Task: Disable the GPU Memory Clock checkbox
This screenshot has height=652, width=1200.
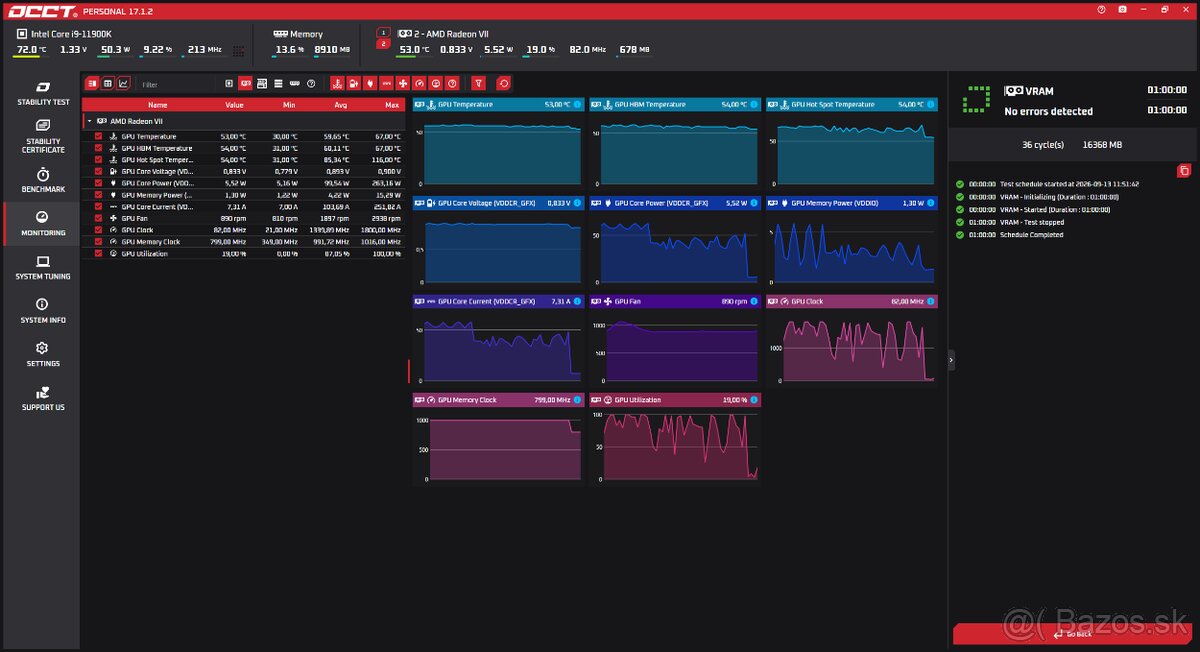Action: (98, 242)
